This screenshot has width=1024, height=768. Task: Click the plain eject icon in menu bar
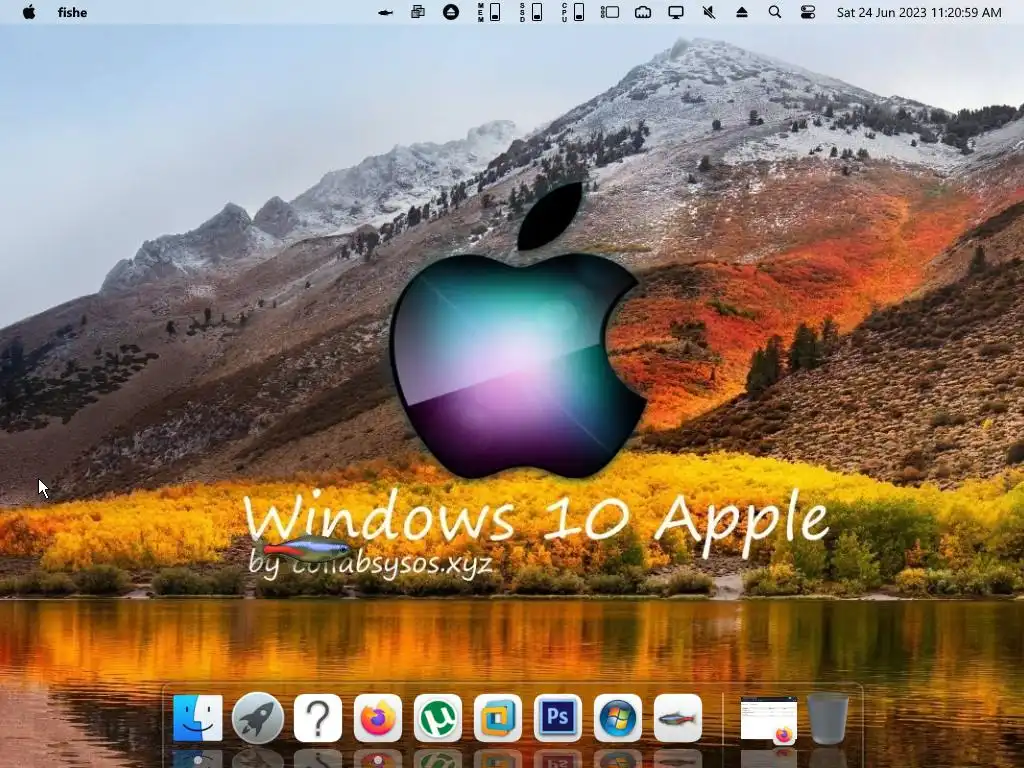tap(742, 12)
